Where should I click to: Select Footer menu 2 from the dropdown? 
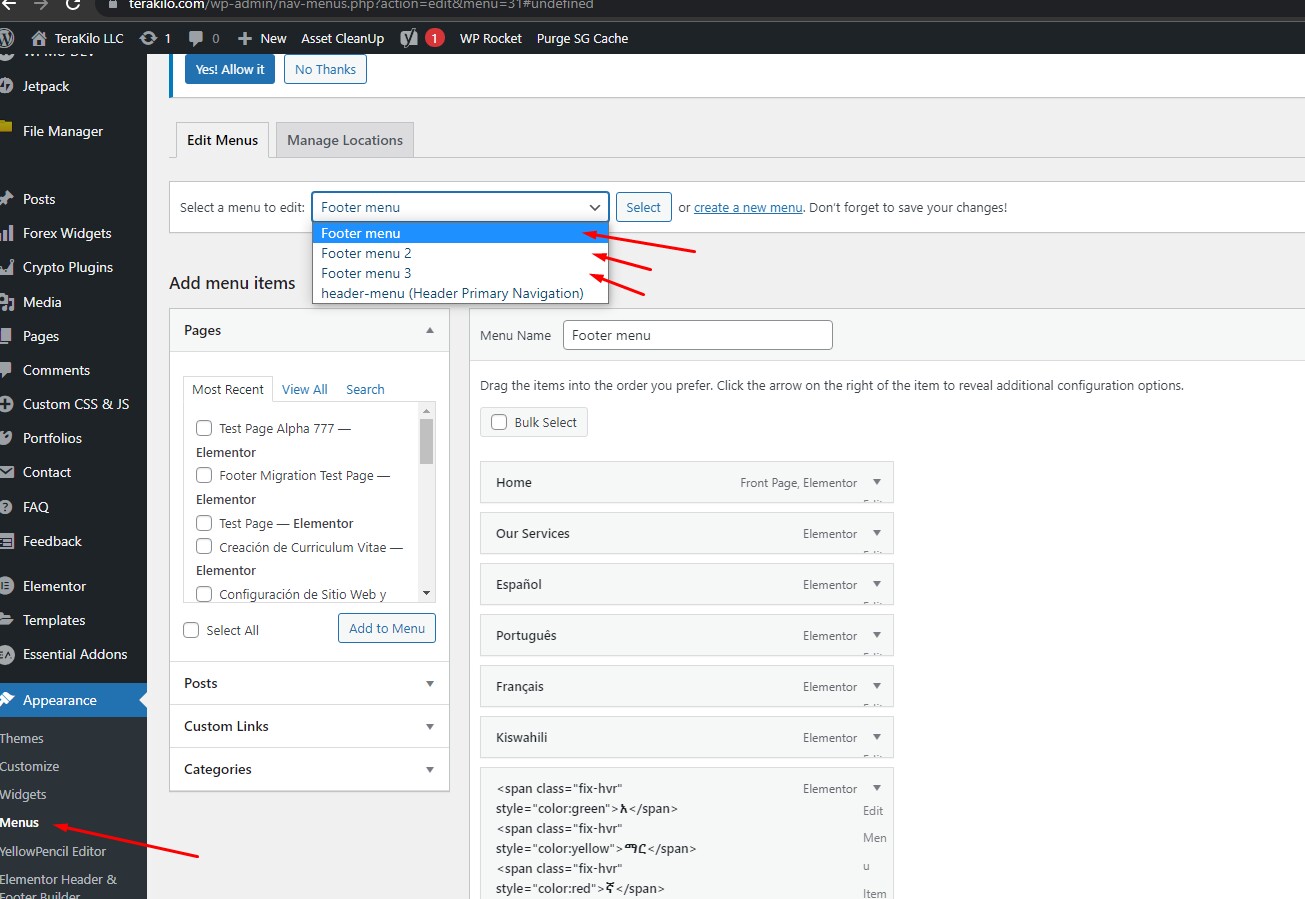(366, 253)
